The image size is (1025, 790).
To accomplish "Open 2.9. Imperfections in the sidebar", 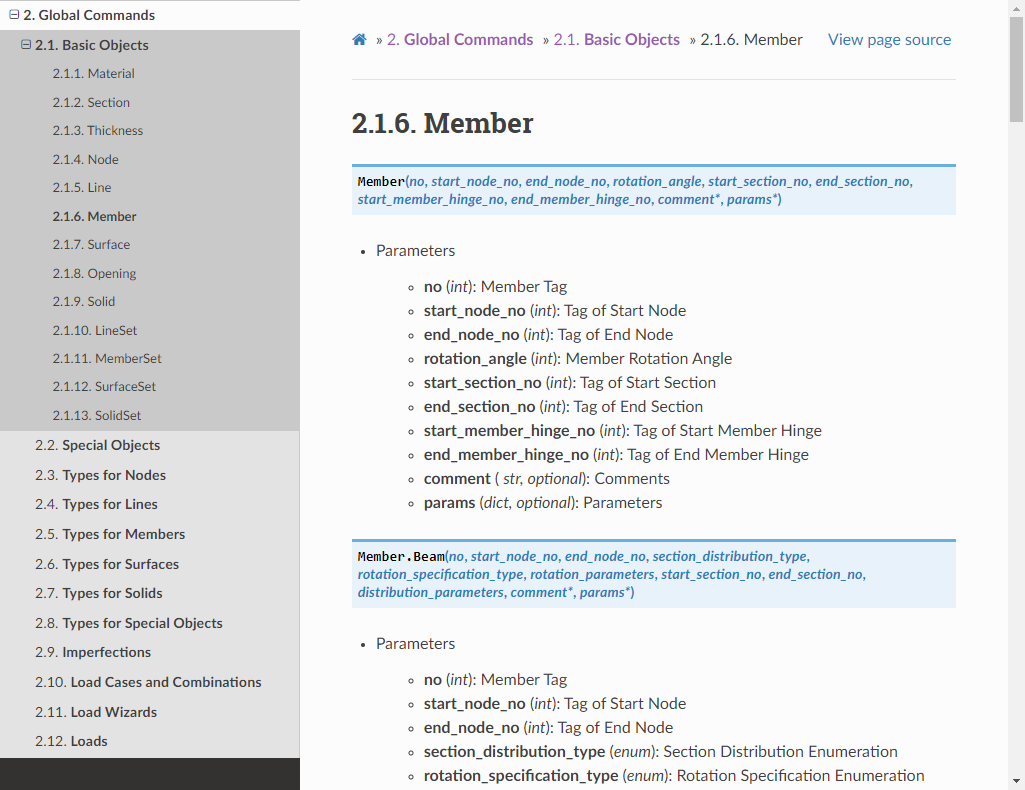I will [91, 652].
